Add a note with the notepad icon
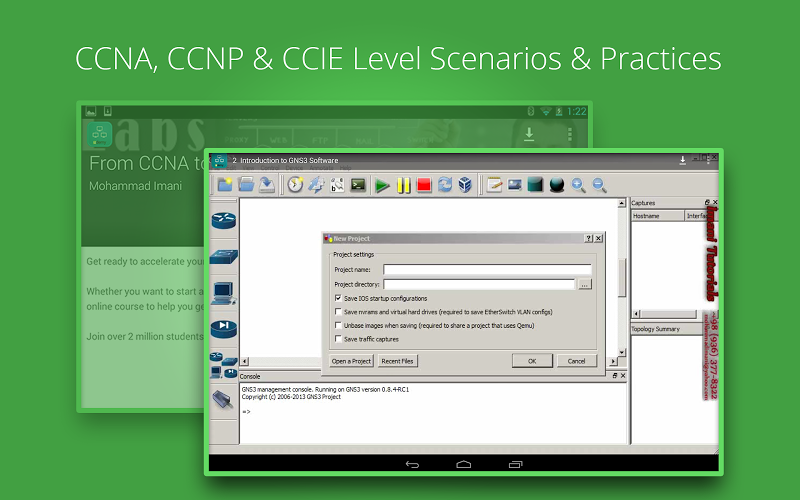Screen dimensions: 800x500 tap(494, 184)
